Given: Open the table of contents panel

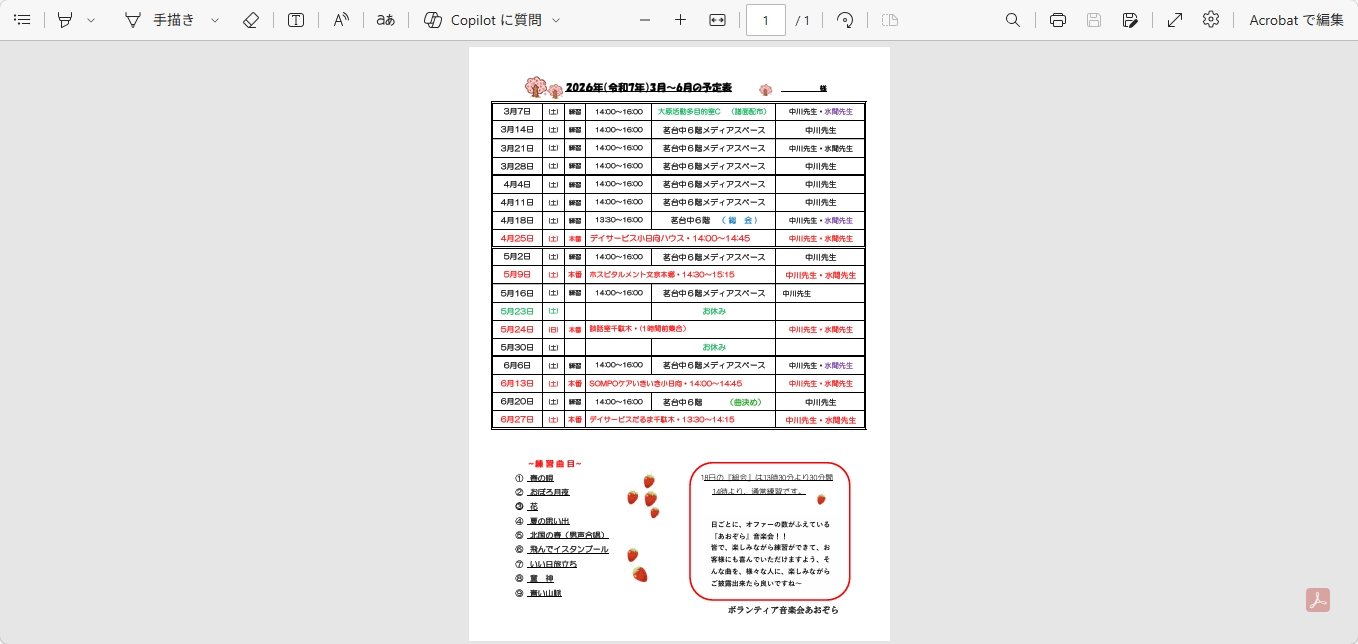Looking at the screenshot, I should 22,20.
